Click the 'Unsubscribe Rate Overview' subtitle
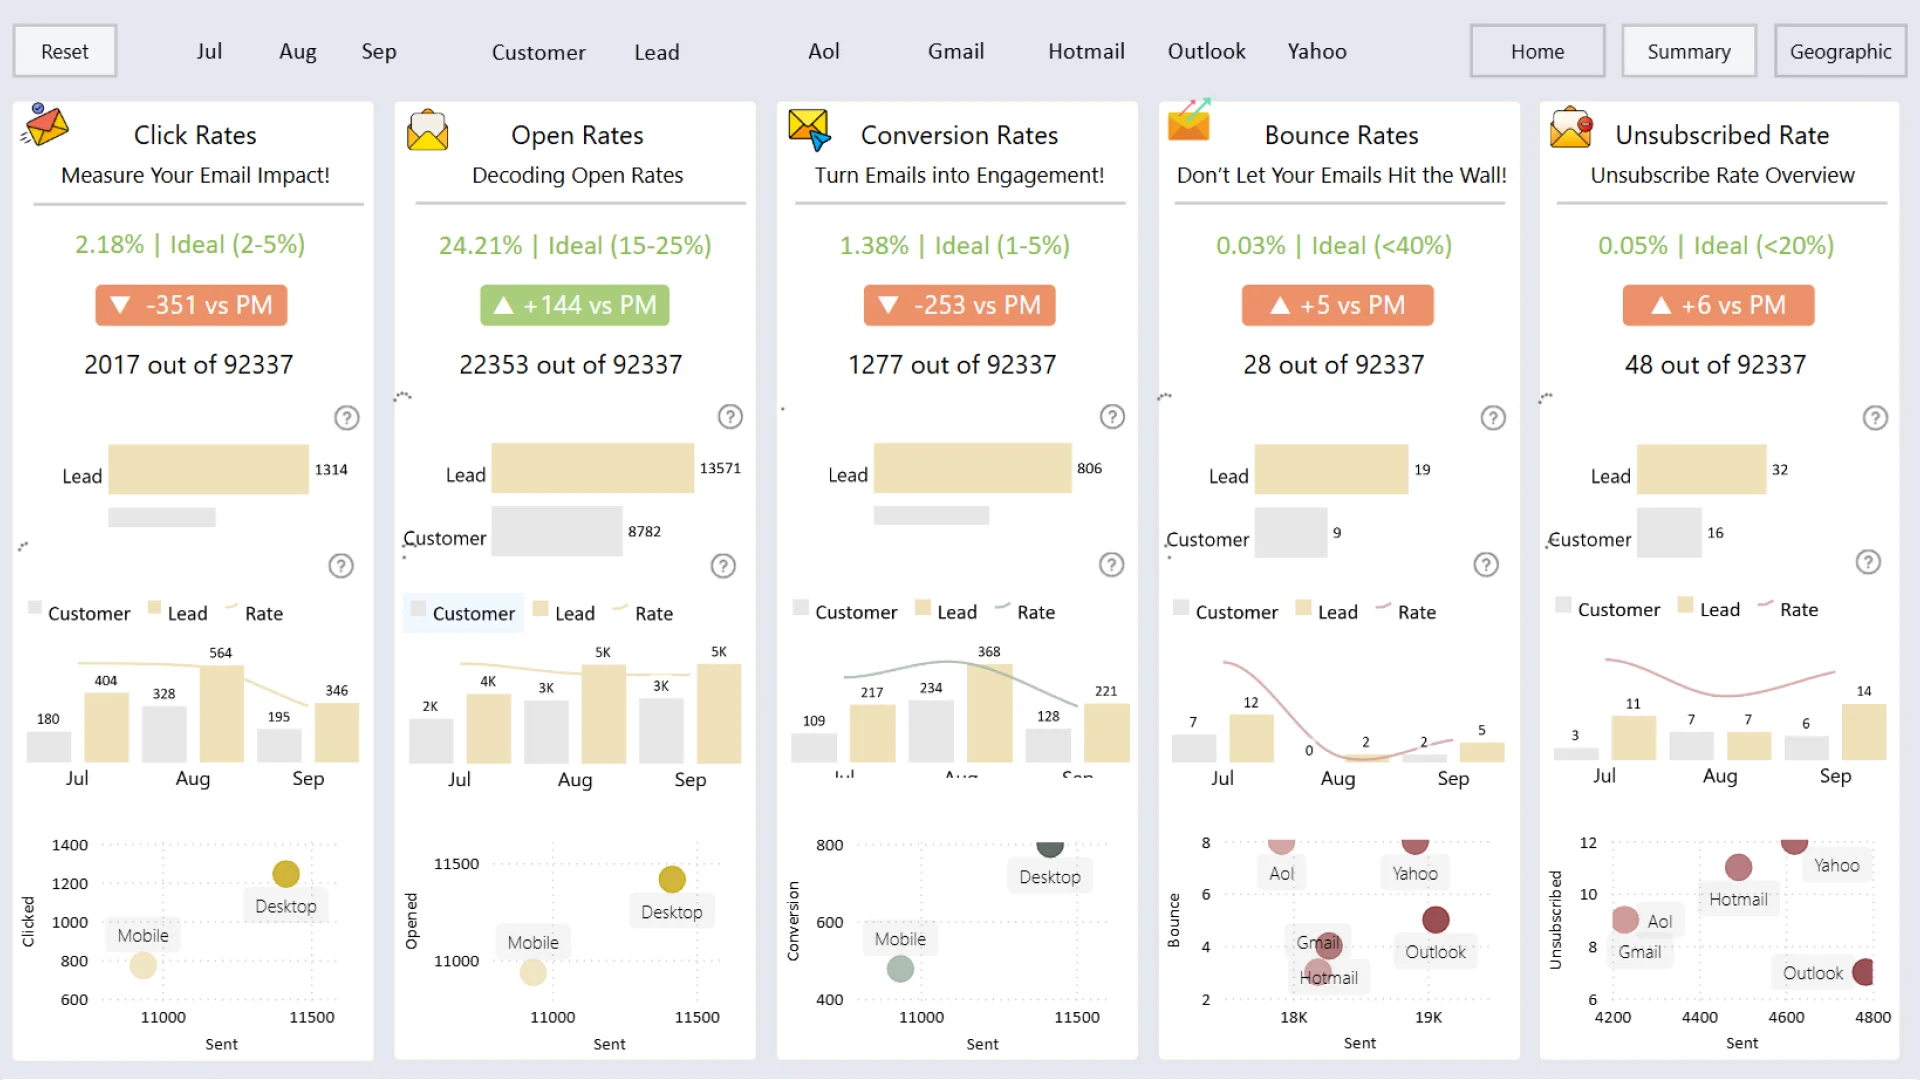The image size is (1920, 1080). [x=1722, y=175]
